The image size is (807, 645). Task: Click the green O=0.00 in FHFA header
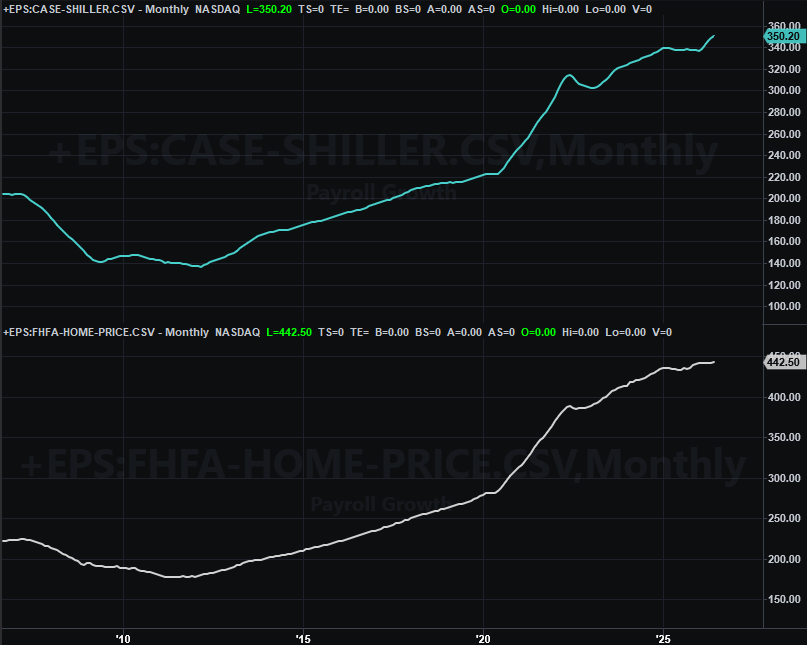[538, 332]
